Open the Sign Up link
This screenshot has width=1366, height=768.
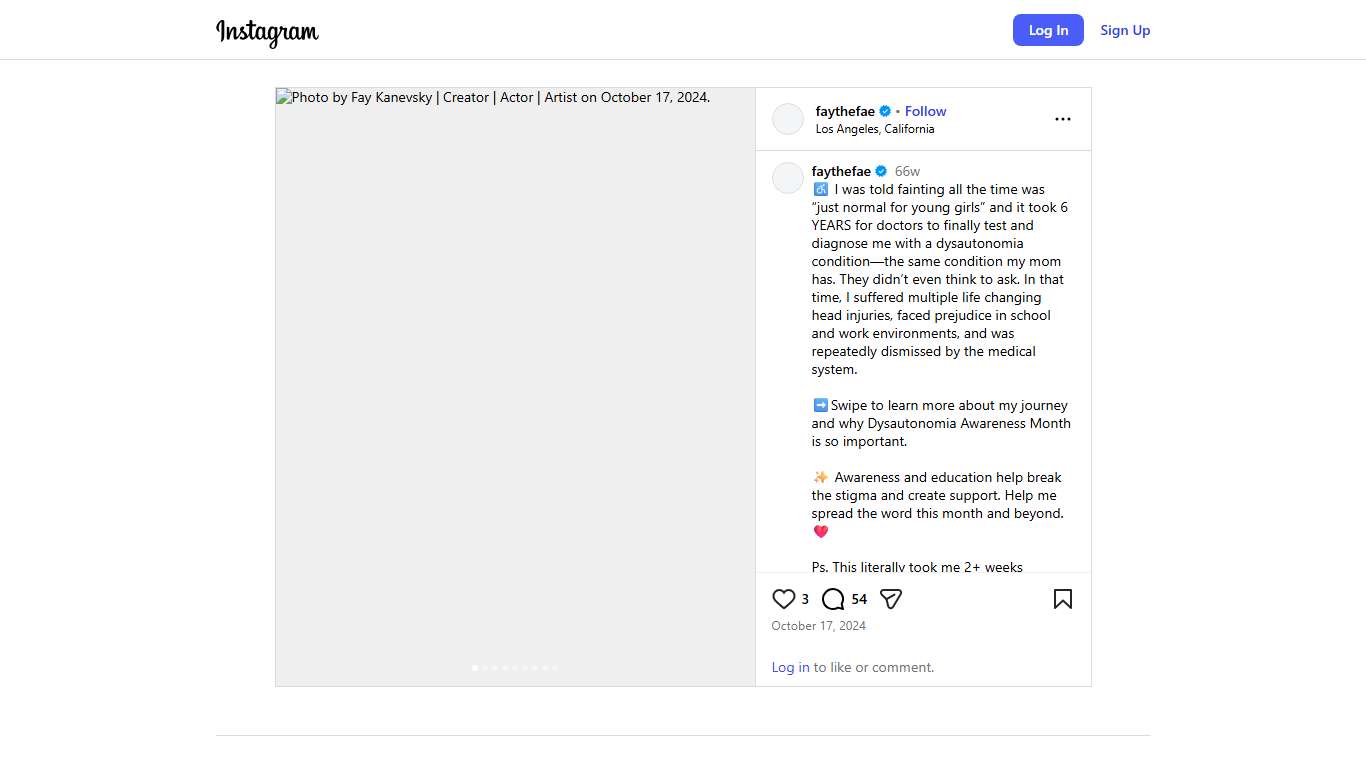click(1125, 30)
